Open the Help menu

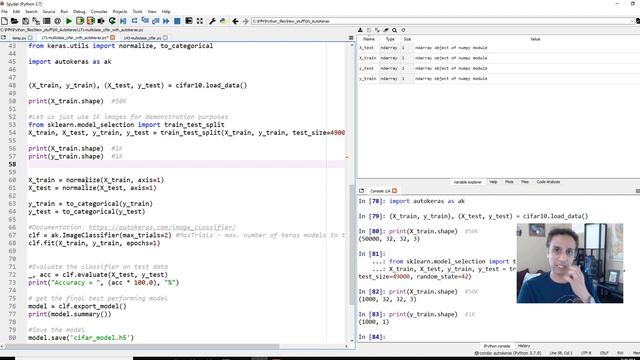166,11
